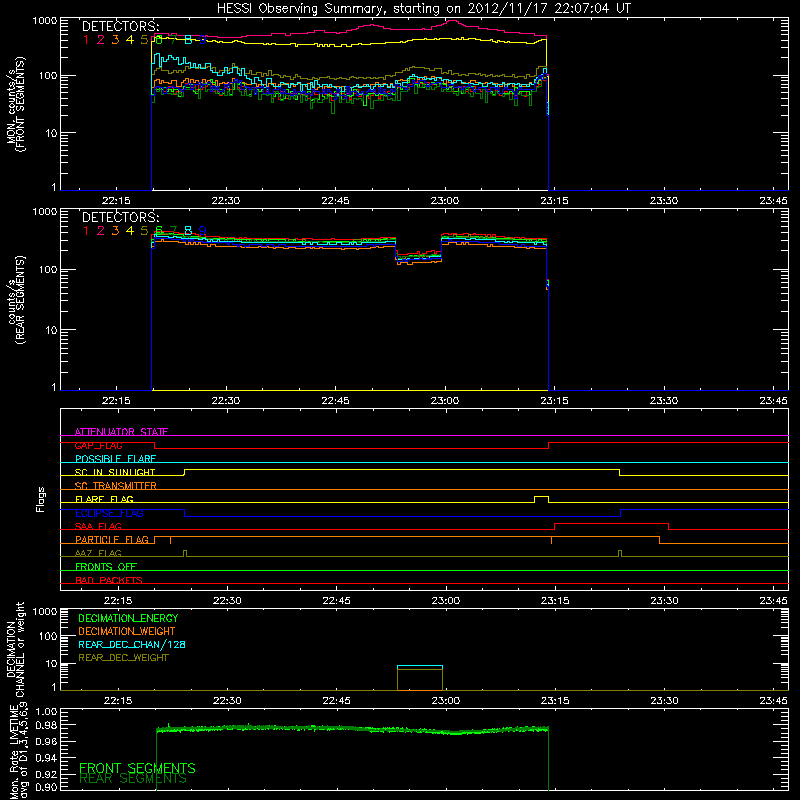Click DETECTORS: label in the front segments plot
This screenshot has width=800, height=800.
point(120,27)
